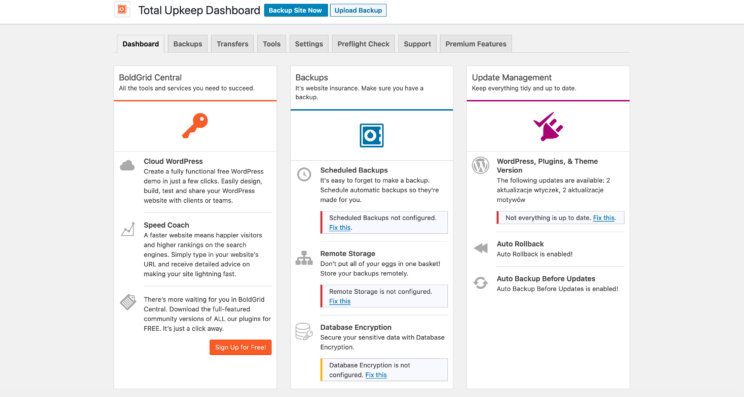
Task: Click the Database Encryption database icon
Action: point(304,332)
